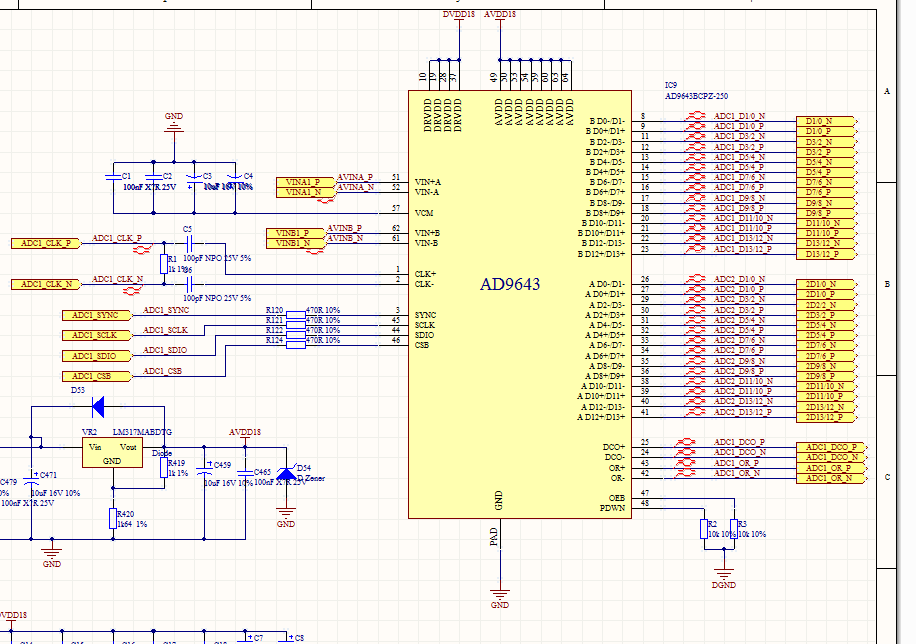This screenshot has height=644, width=916.
Task: Select resistor R124 on CSB line
Action: click(x=296, y=345)
